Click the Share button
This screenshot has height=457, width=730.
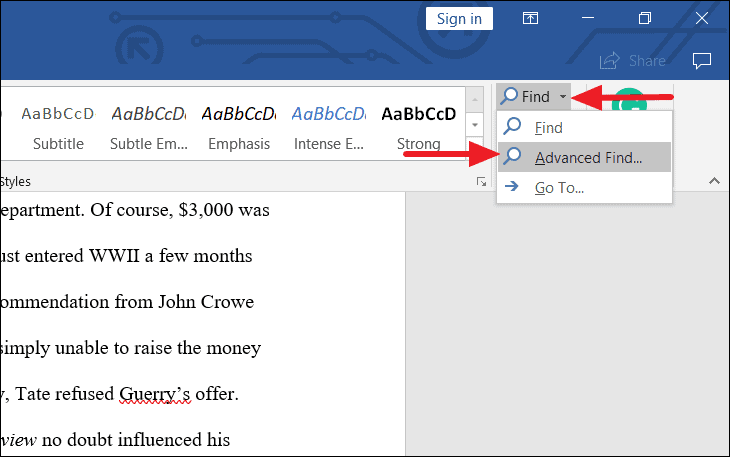633,60
